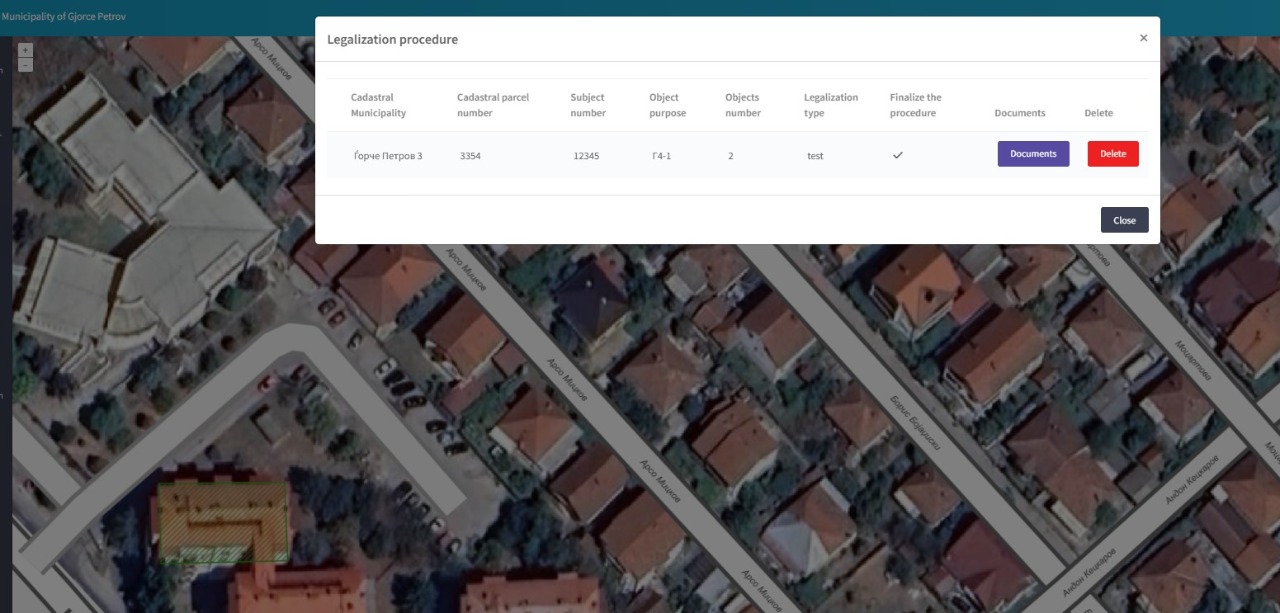
Task: Open Documents for parcel 3354
Action: pyautogui.click(x=1033, y=154)
